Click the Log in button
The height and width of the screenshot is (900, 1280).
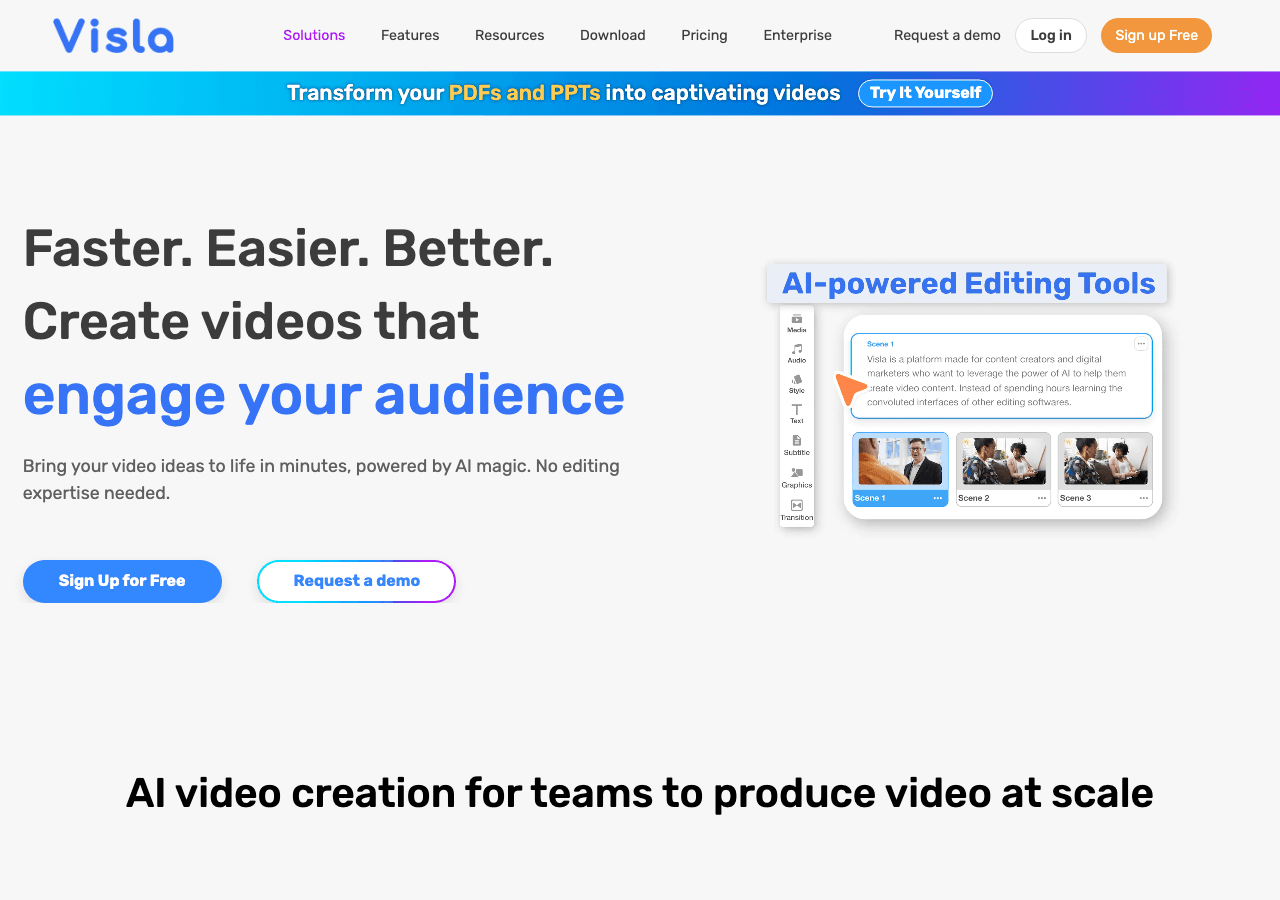click(1051, 35)
